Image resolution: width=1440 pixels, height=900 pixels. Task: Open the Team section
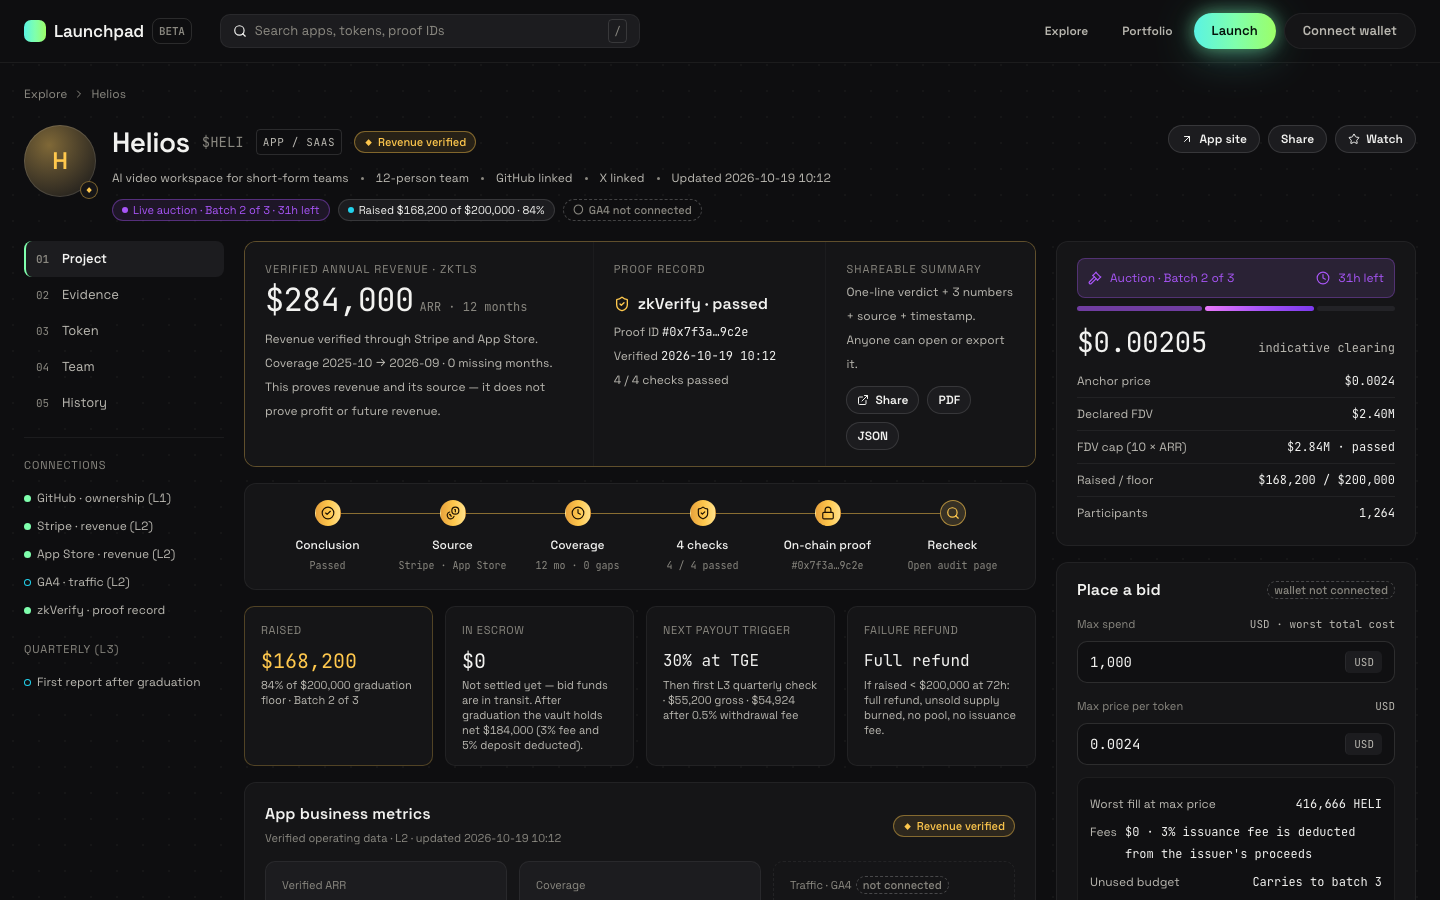tap(124, 367)
